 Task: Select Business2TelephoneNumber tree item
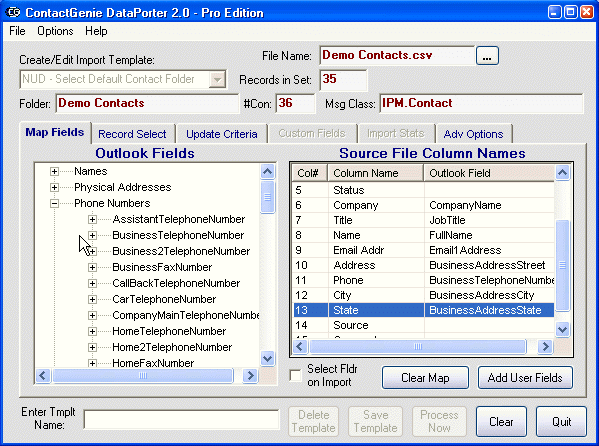point(181,251)
